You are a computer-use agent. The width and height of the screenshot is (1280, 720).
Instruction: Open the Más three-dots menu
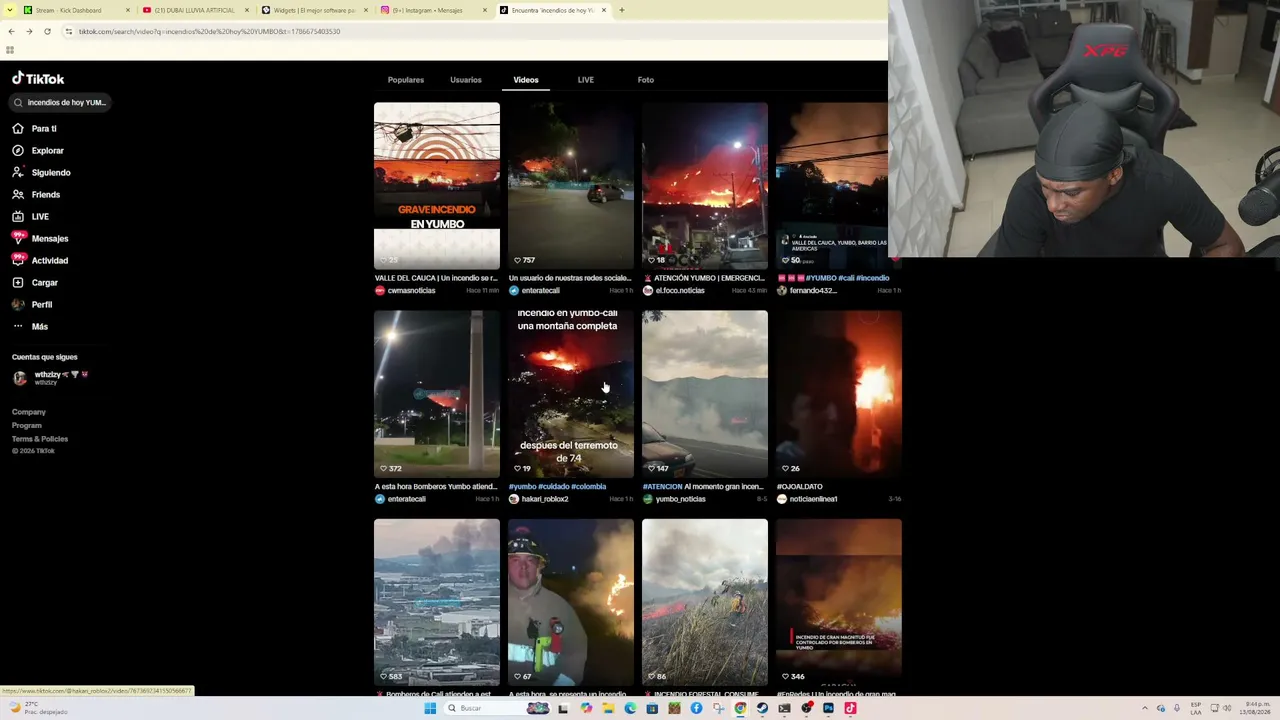18,326
